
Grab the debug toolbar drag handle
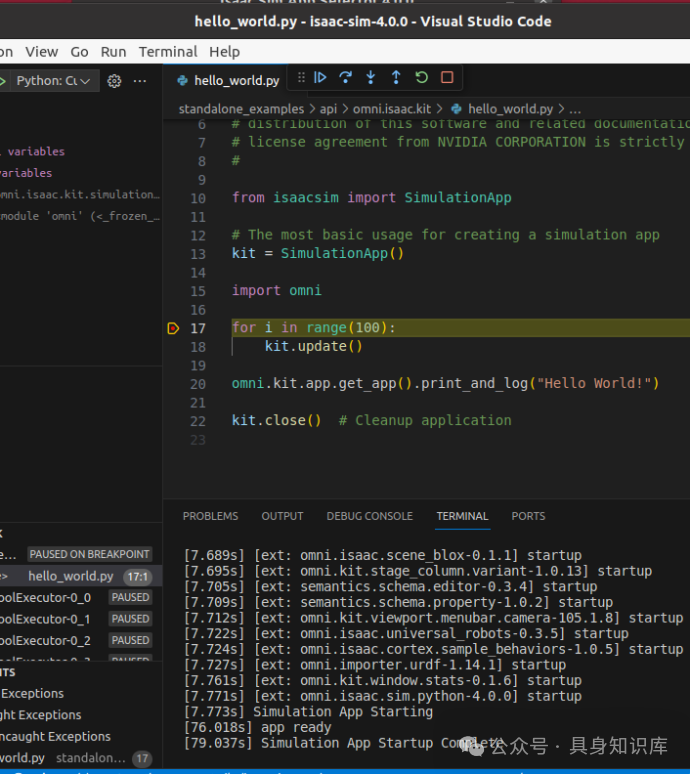point(301,78)
